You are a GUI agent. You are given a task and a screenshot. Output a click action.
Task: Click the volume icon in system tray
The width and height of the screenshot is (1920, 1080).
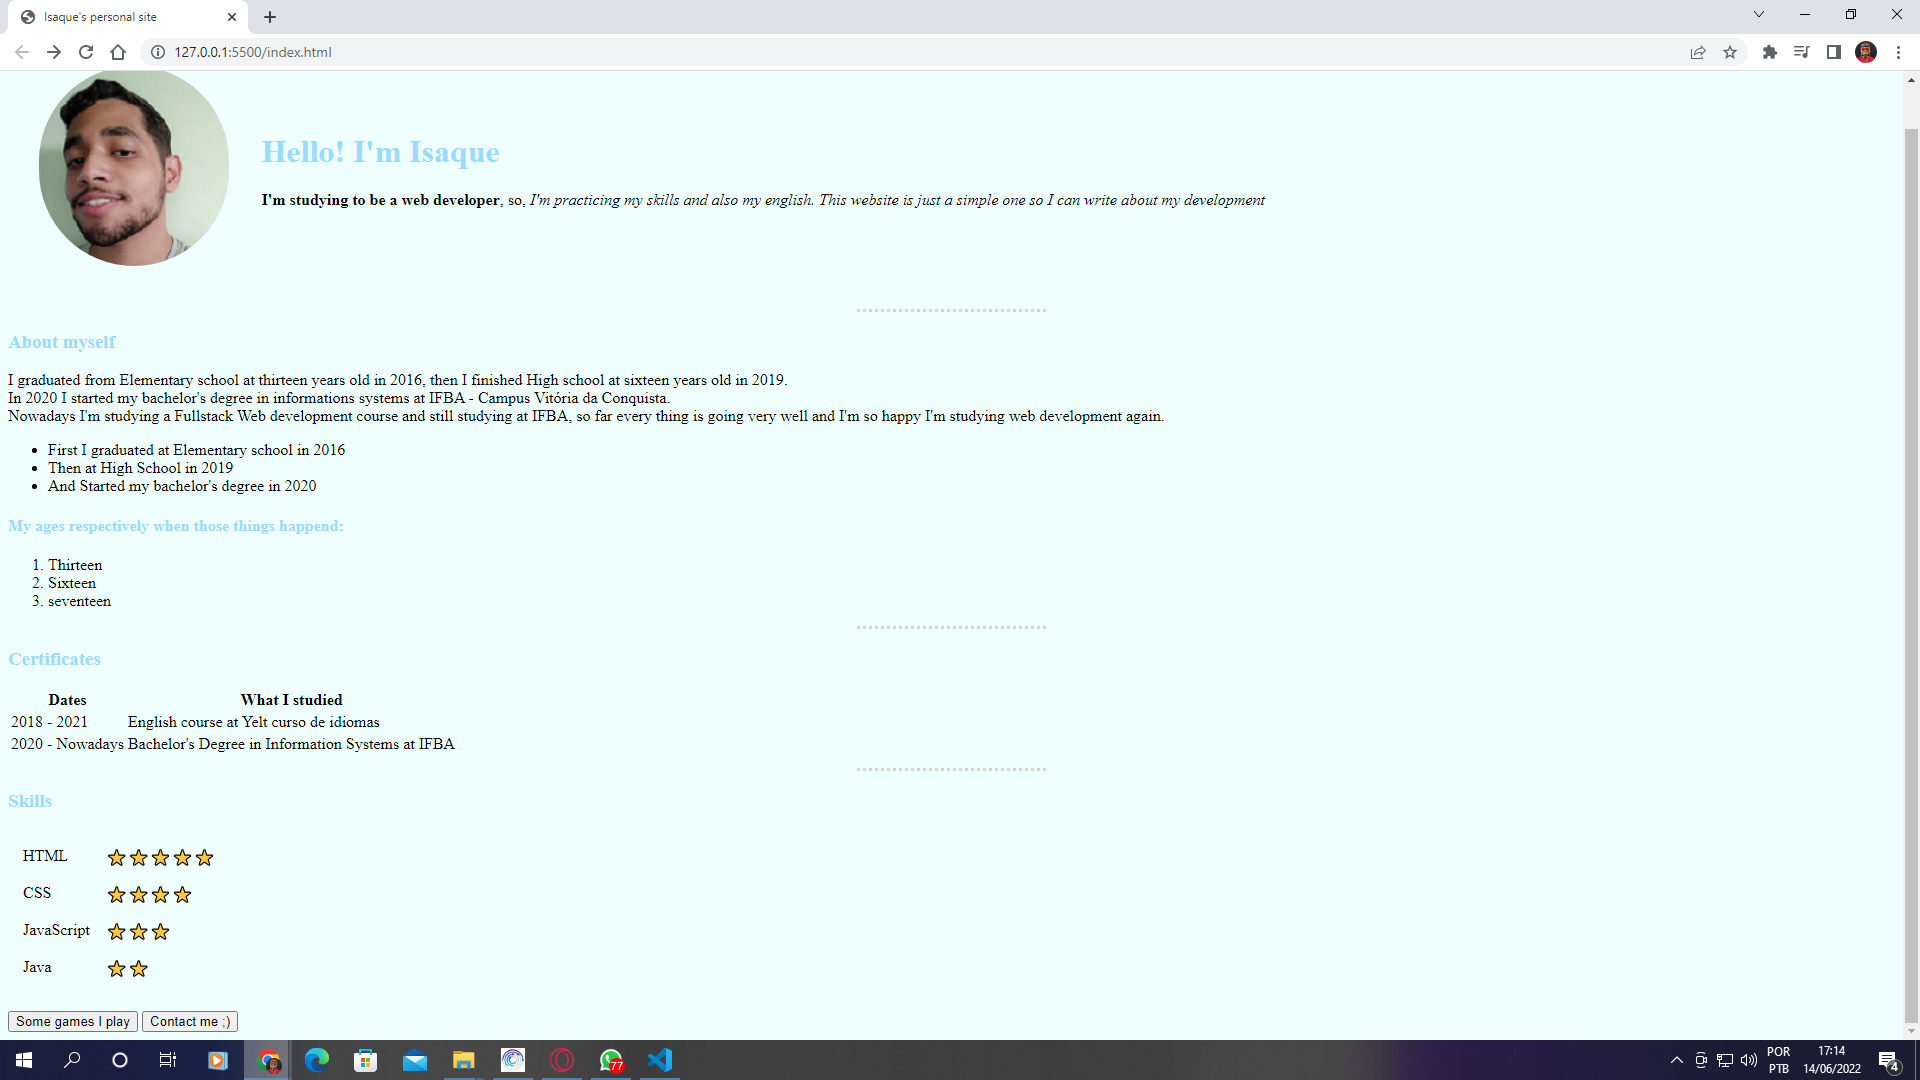click(x=1749, y=1060)
